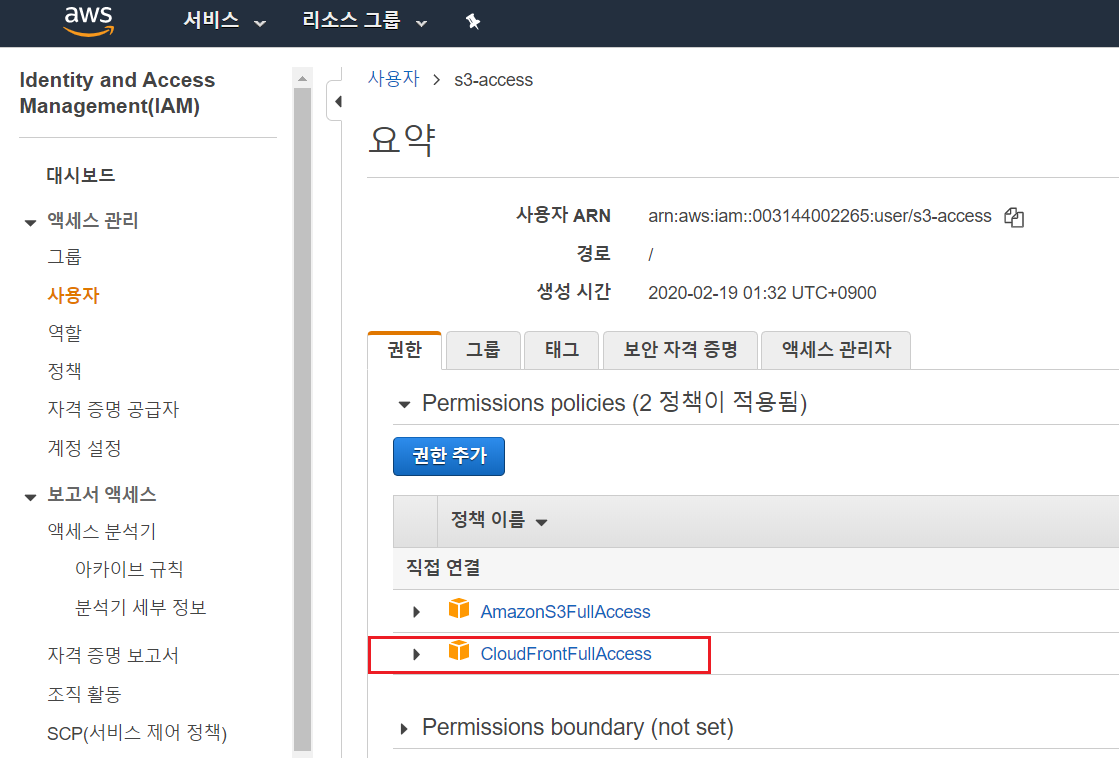This screenshot has width=1119, height=758.
Task: Click the user ARN value text
Action: (x=819, y=216)
